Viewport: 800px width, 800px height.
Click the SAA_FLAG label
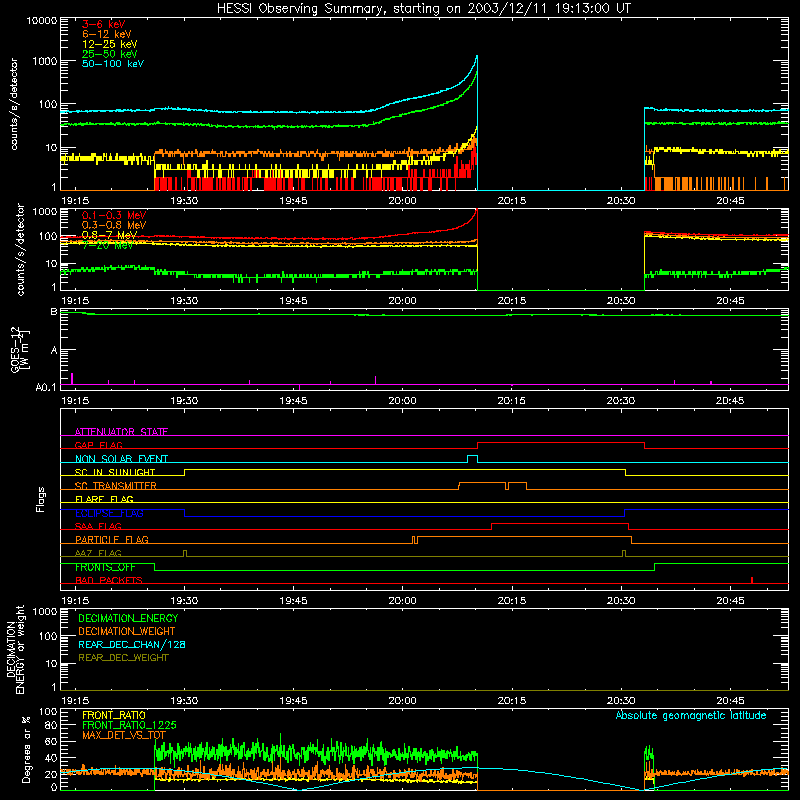point(98,526)
